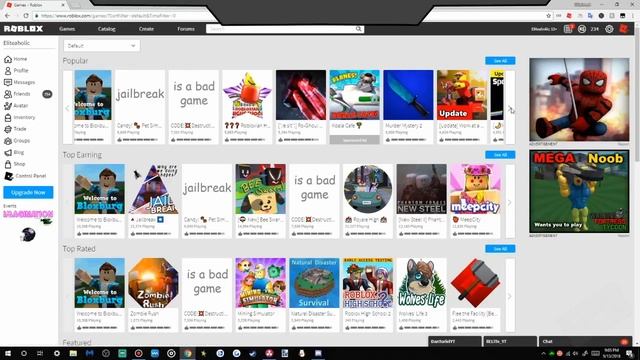
Task: Click the Robux icon in top bar
Action: pyautogui.click(x=582, y=29)
